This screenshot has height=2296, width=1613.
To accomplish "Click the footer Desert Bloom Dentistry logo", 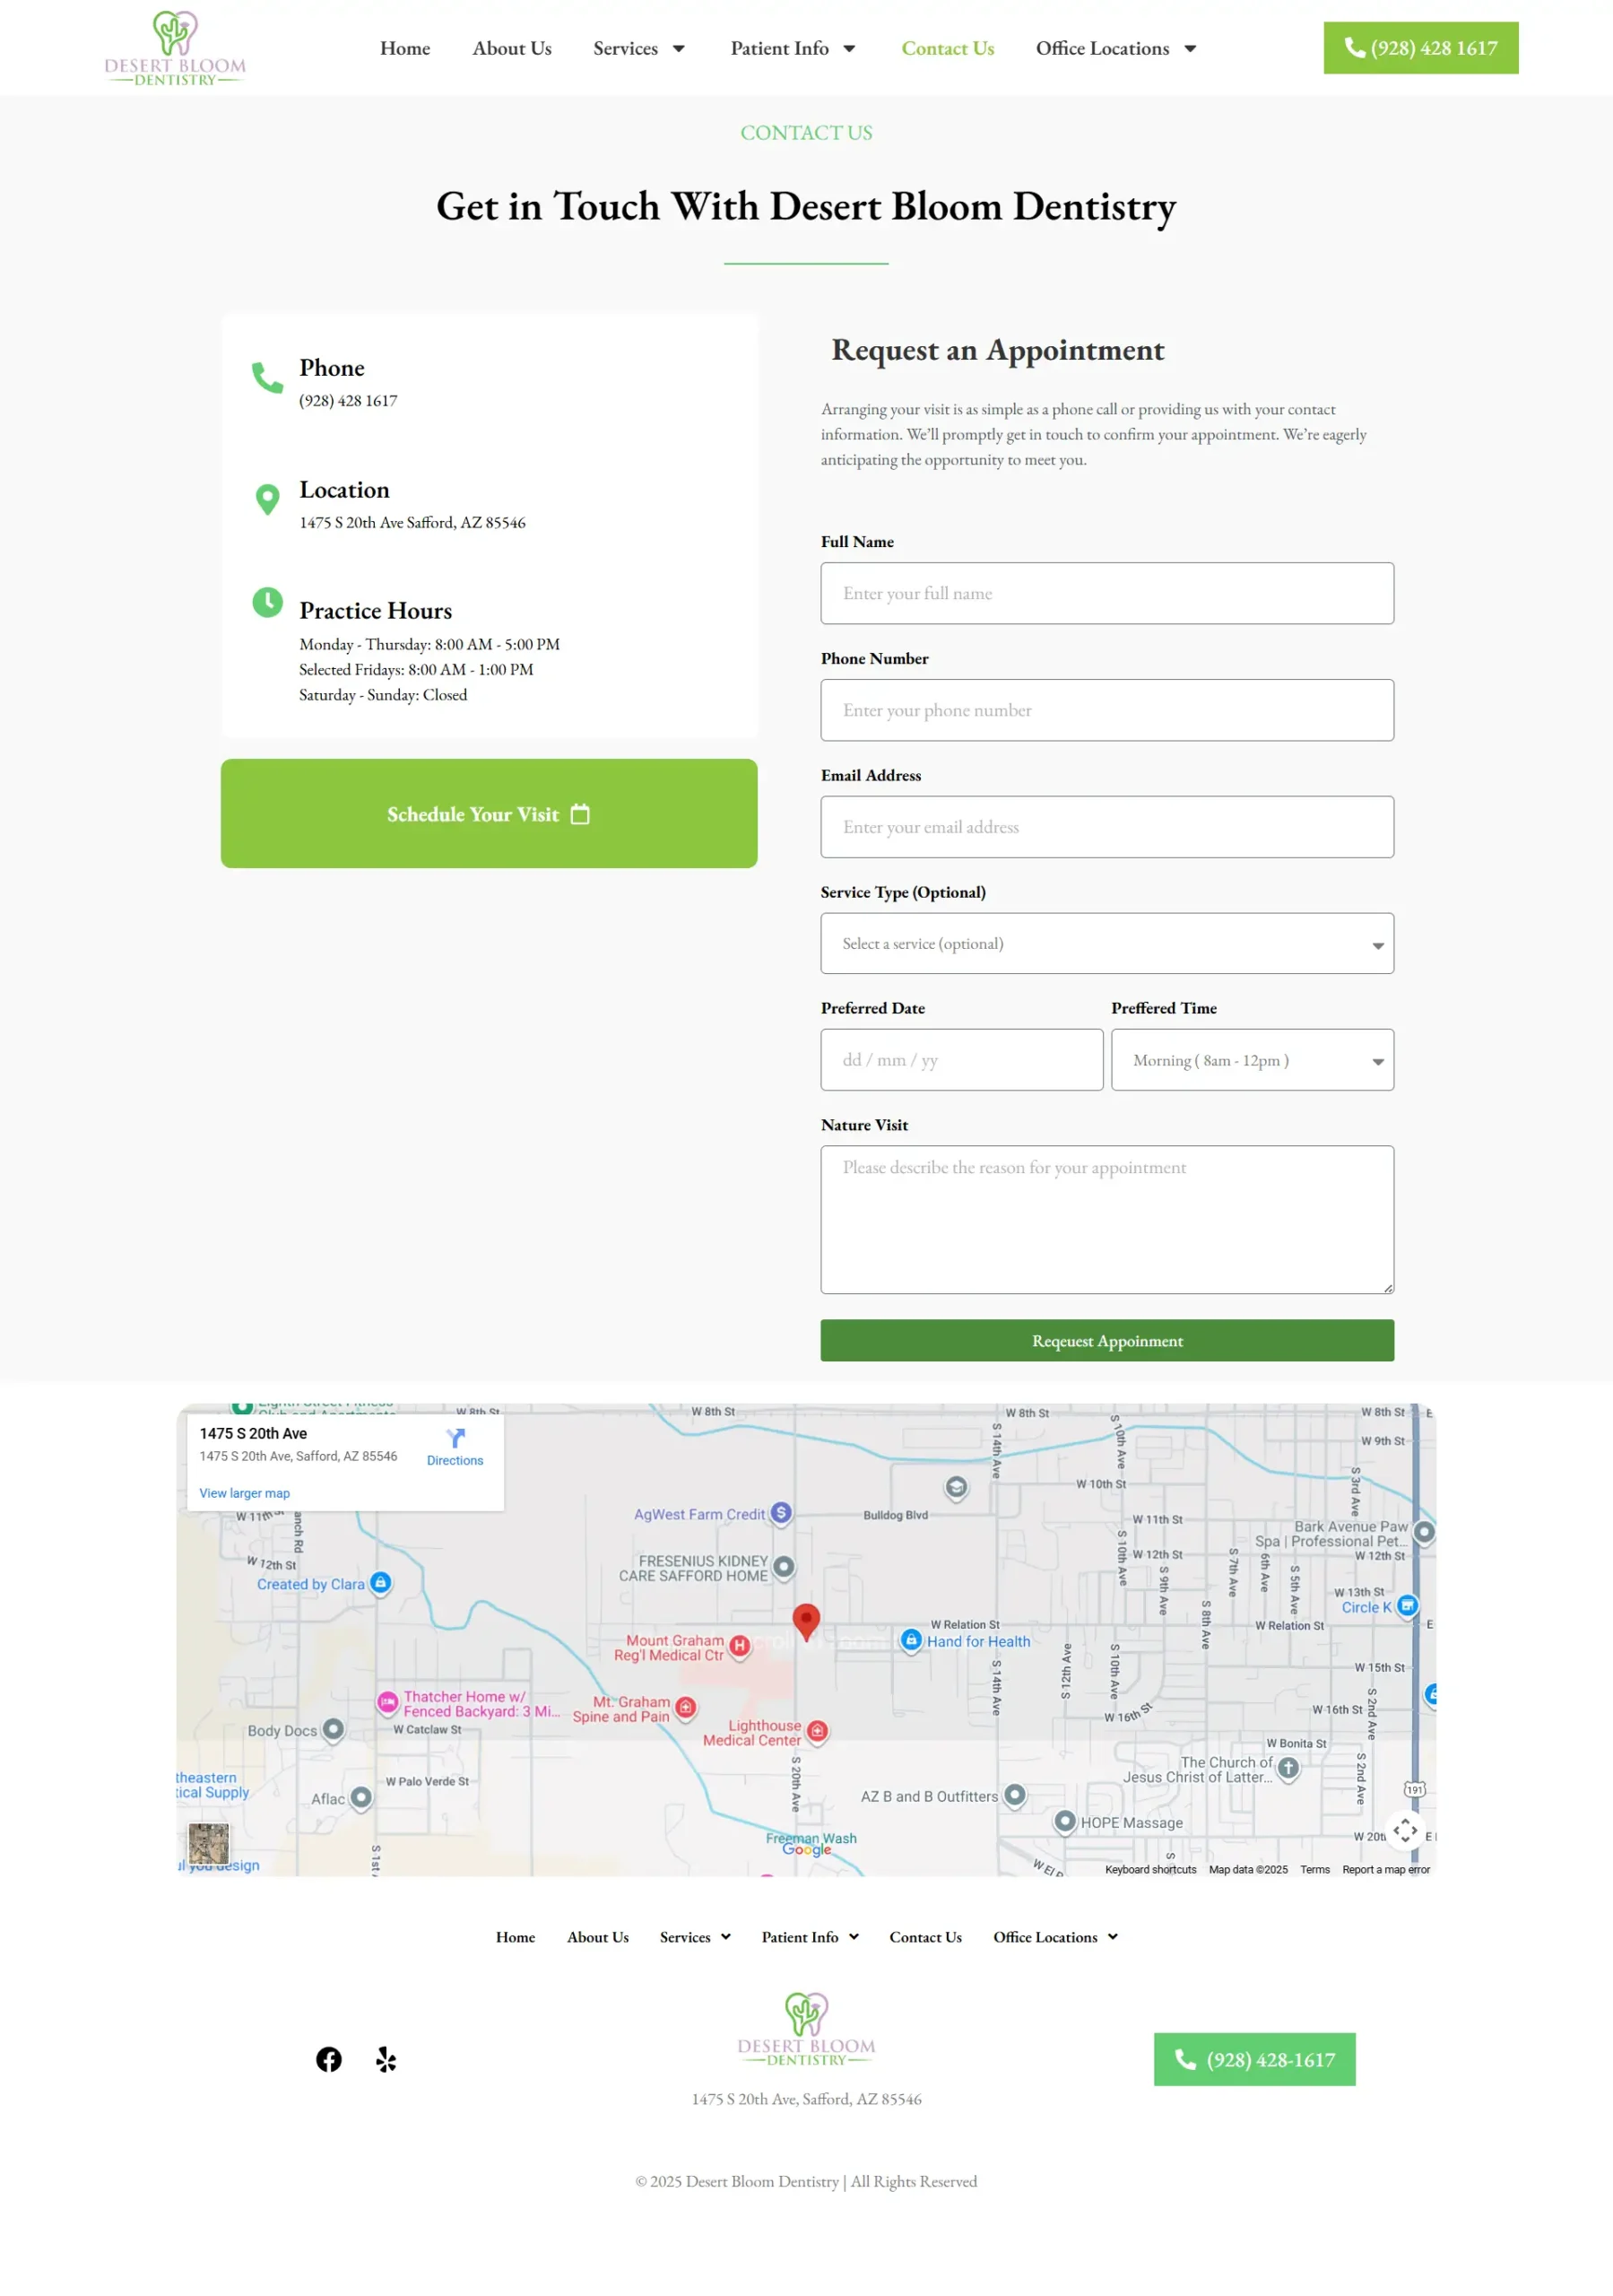I will tap(806, 2029).
